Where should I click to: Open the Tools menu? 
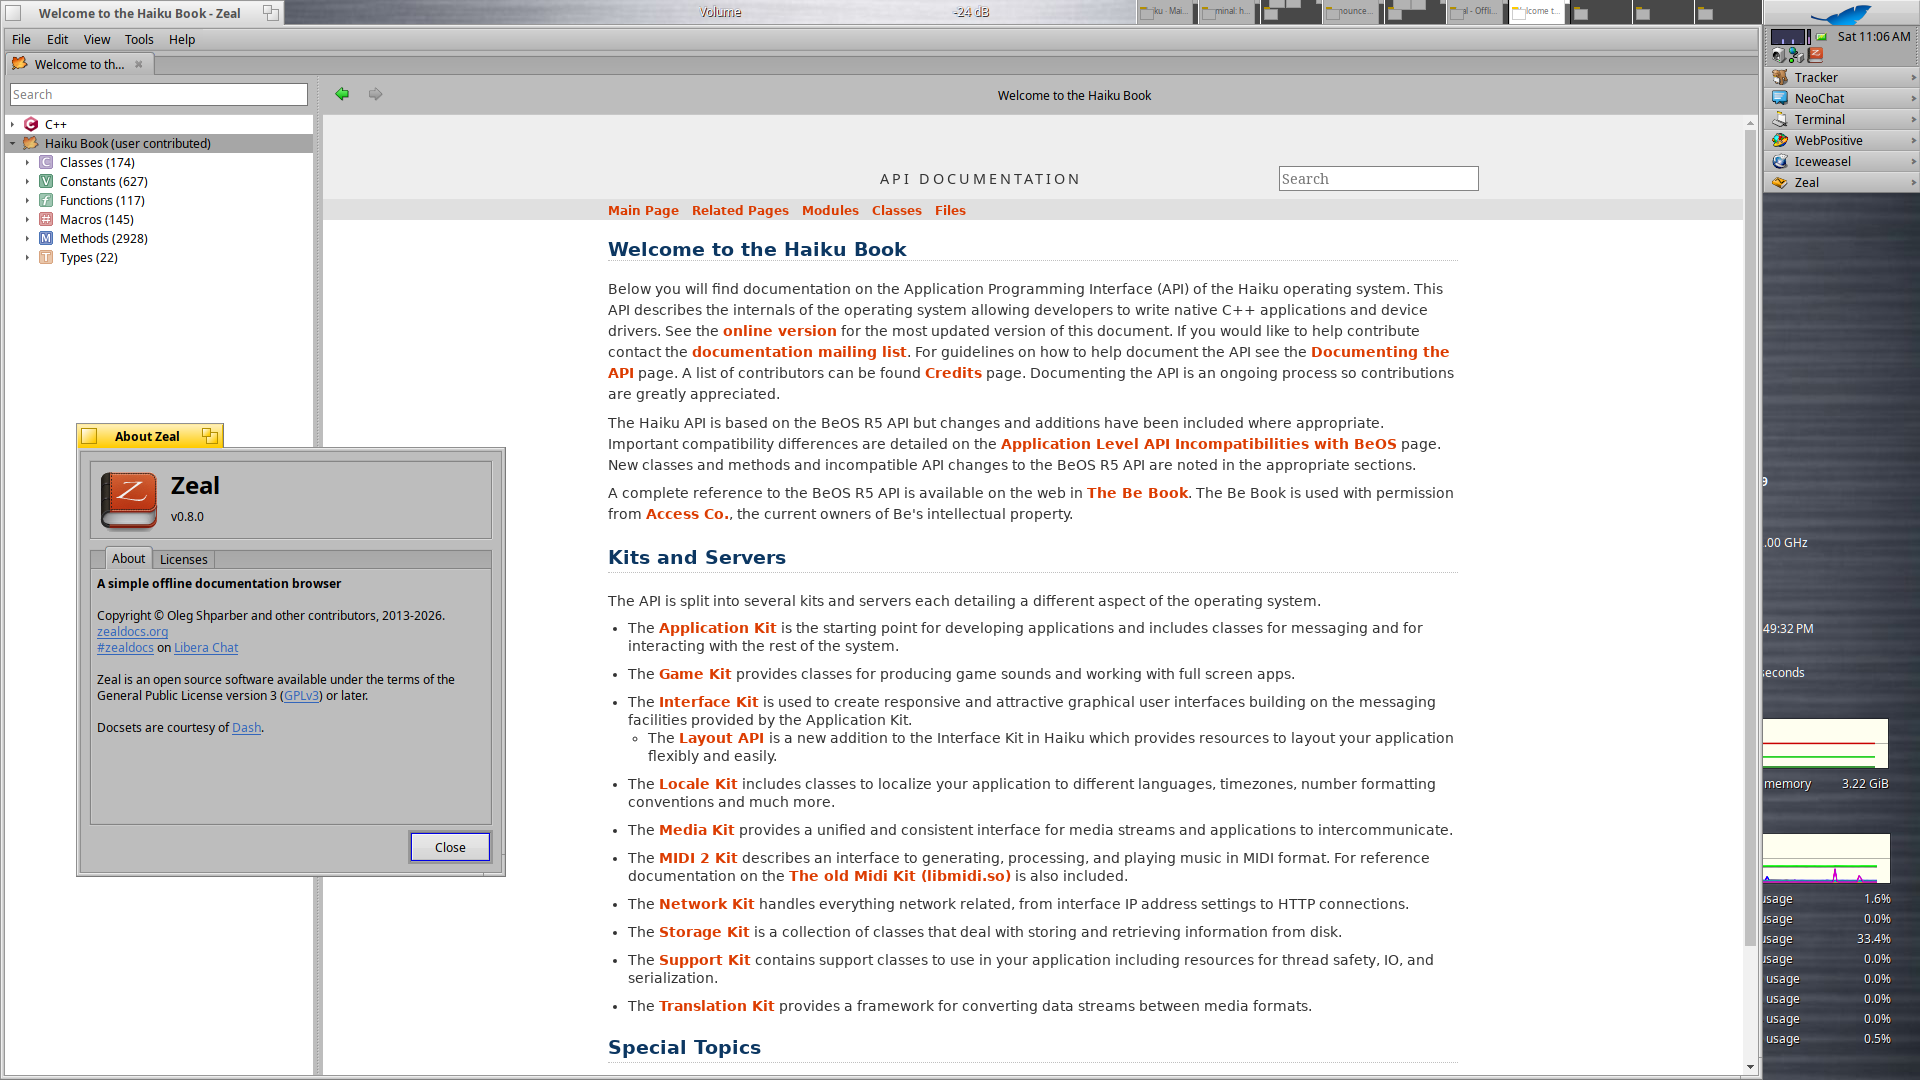click(139, 39)
